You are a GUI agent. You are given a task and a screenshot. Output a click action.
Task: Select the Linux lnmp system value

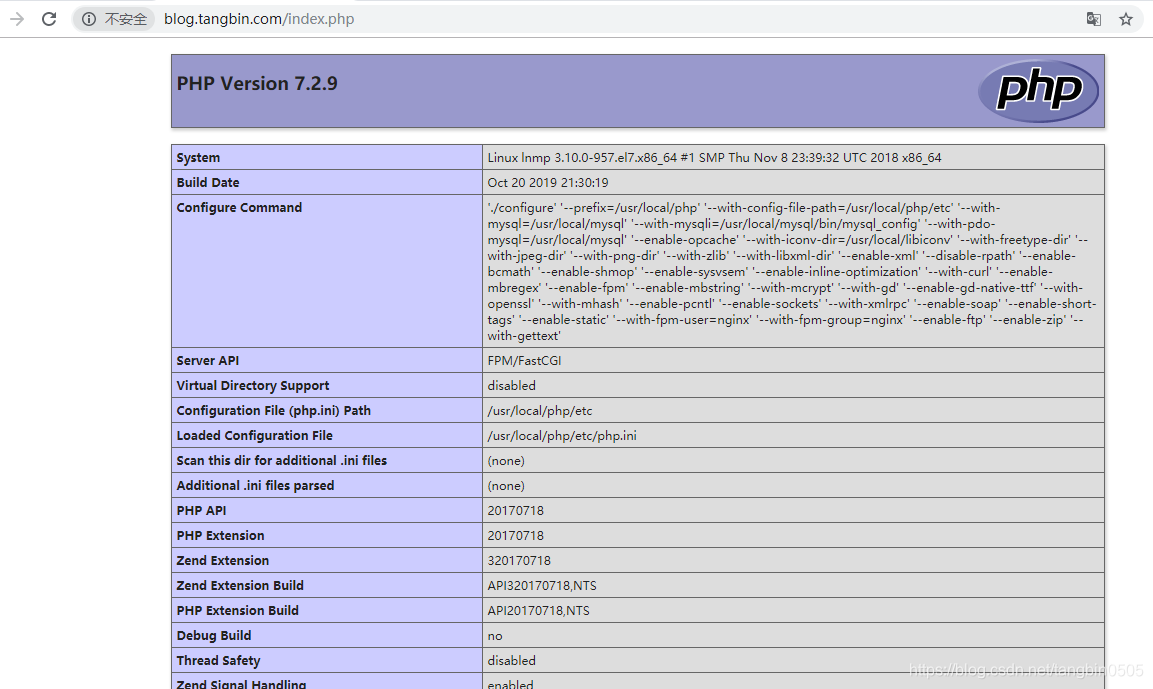tap(714, 157)
